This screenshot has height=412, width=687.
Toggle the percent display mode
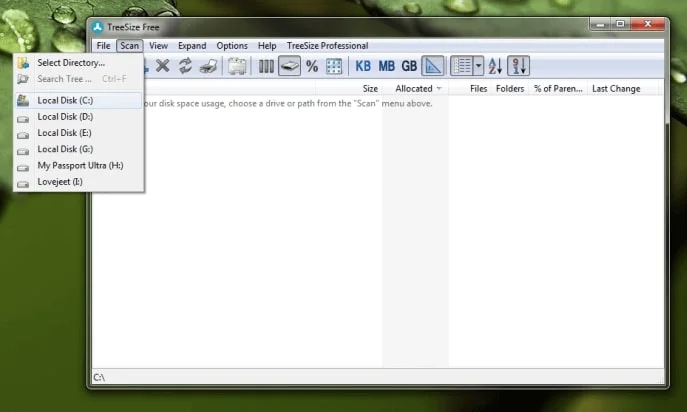pos(312,67)
